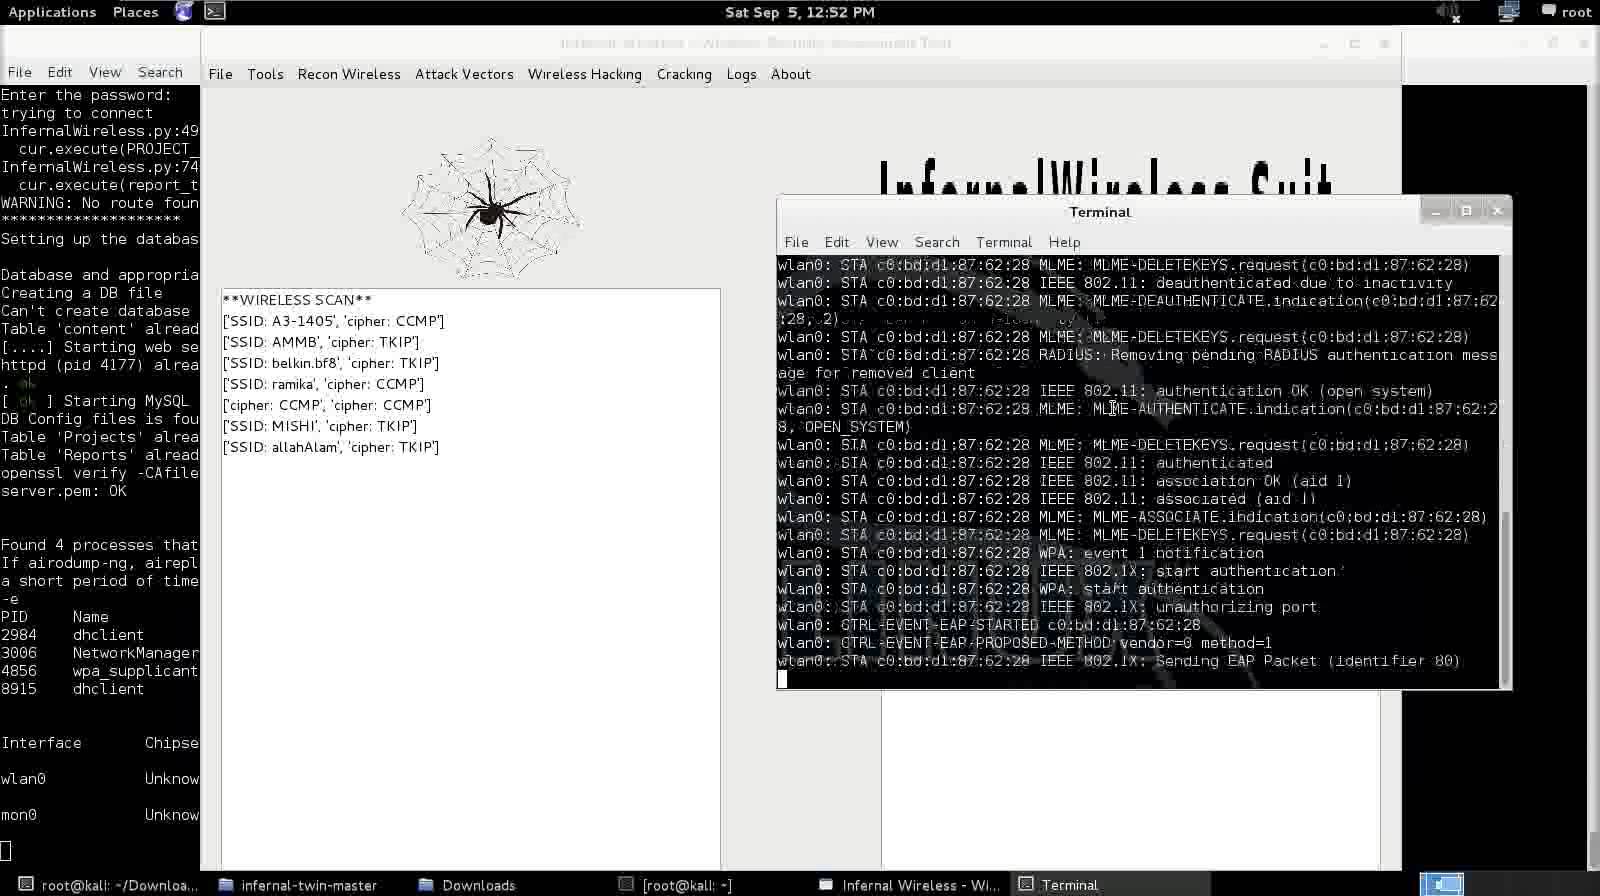
Task: Open View menu in the left background terminal
Action: (x=105, y=72)
